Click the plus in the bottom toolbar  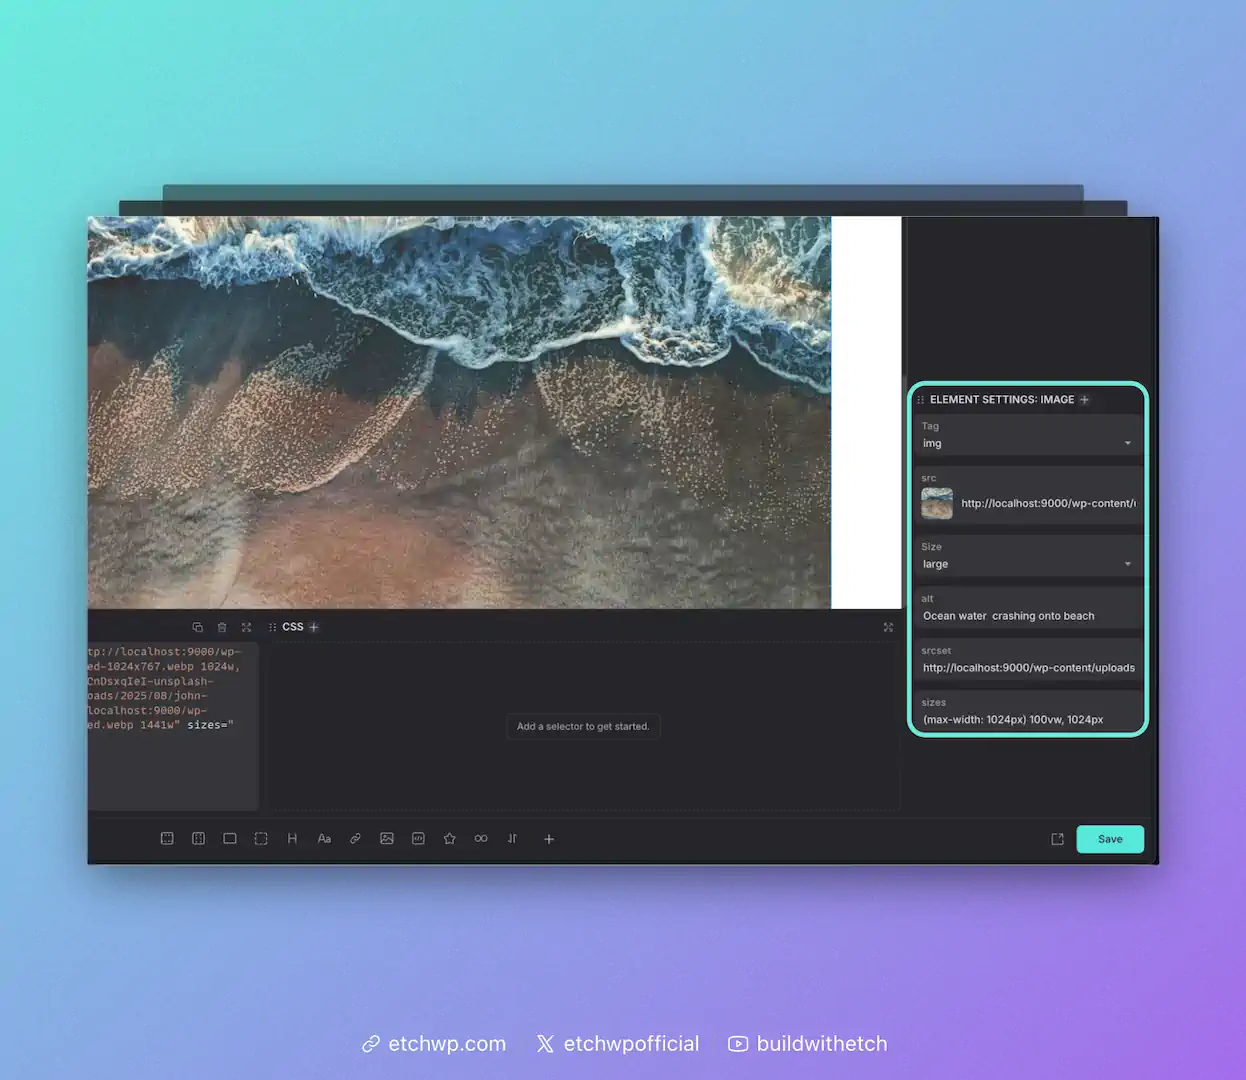point(549,839)
